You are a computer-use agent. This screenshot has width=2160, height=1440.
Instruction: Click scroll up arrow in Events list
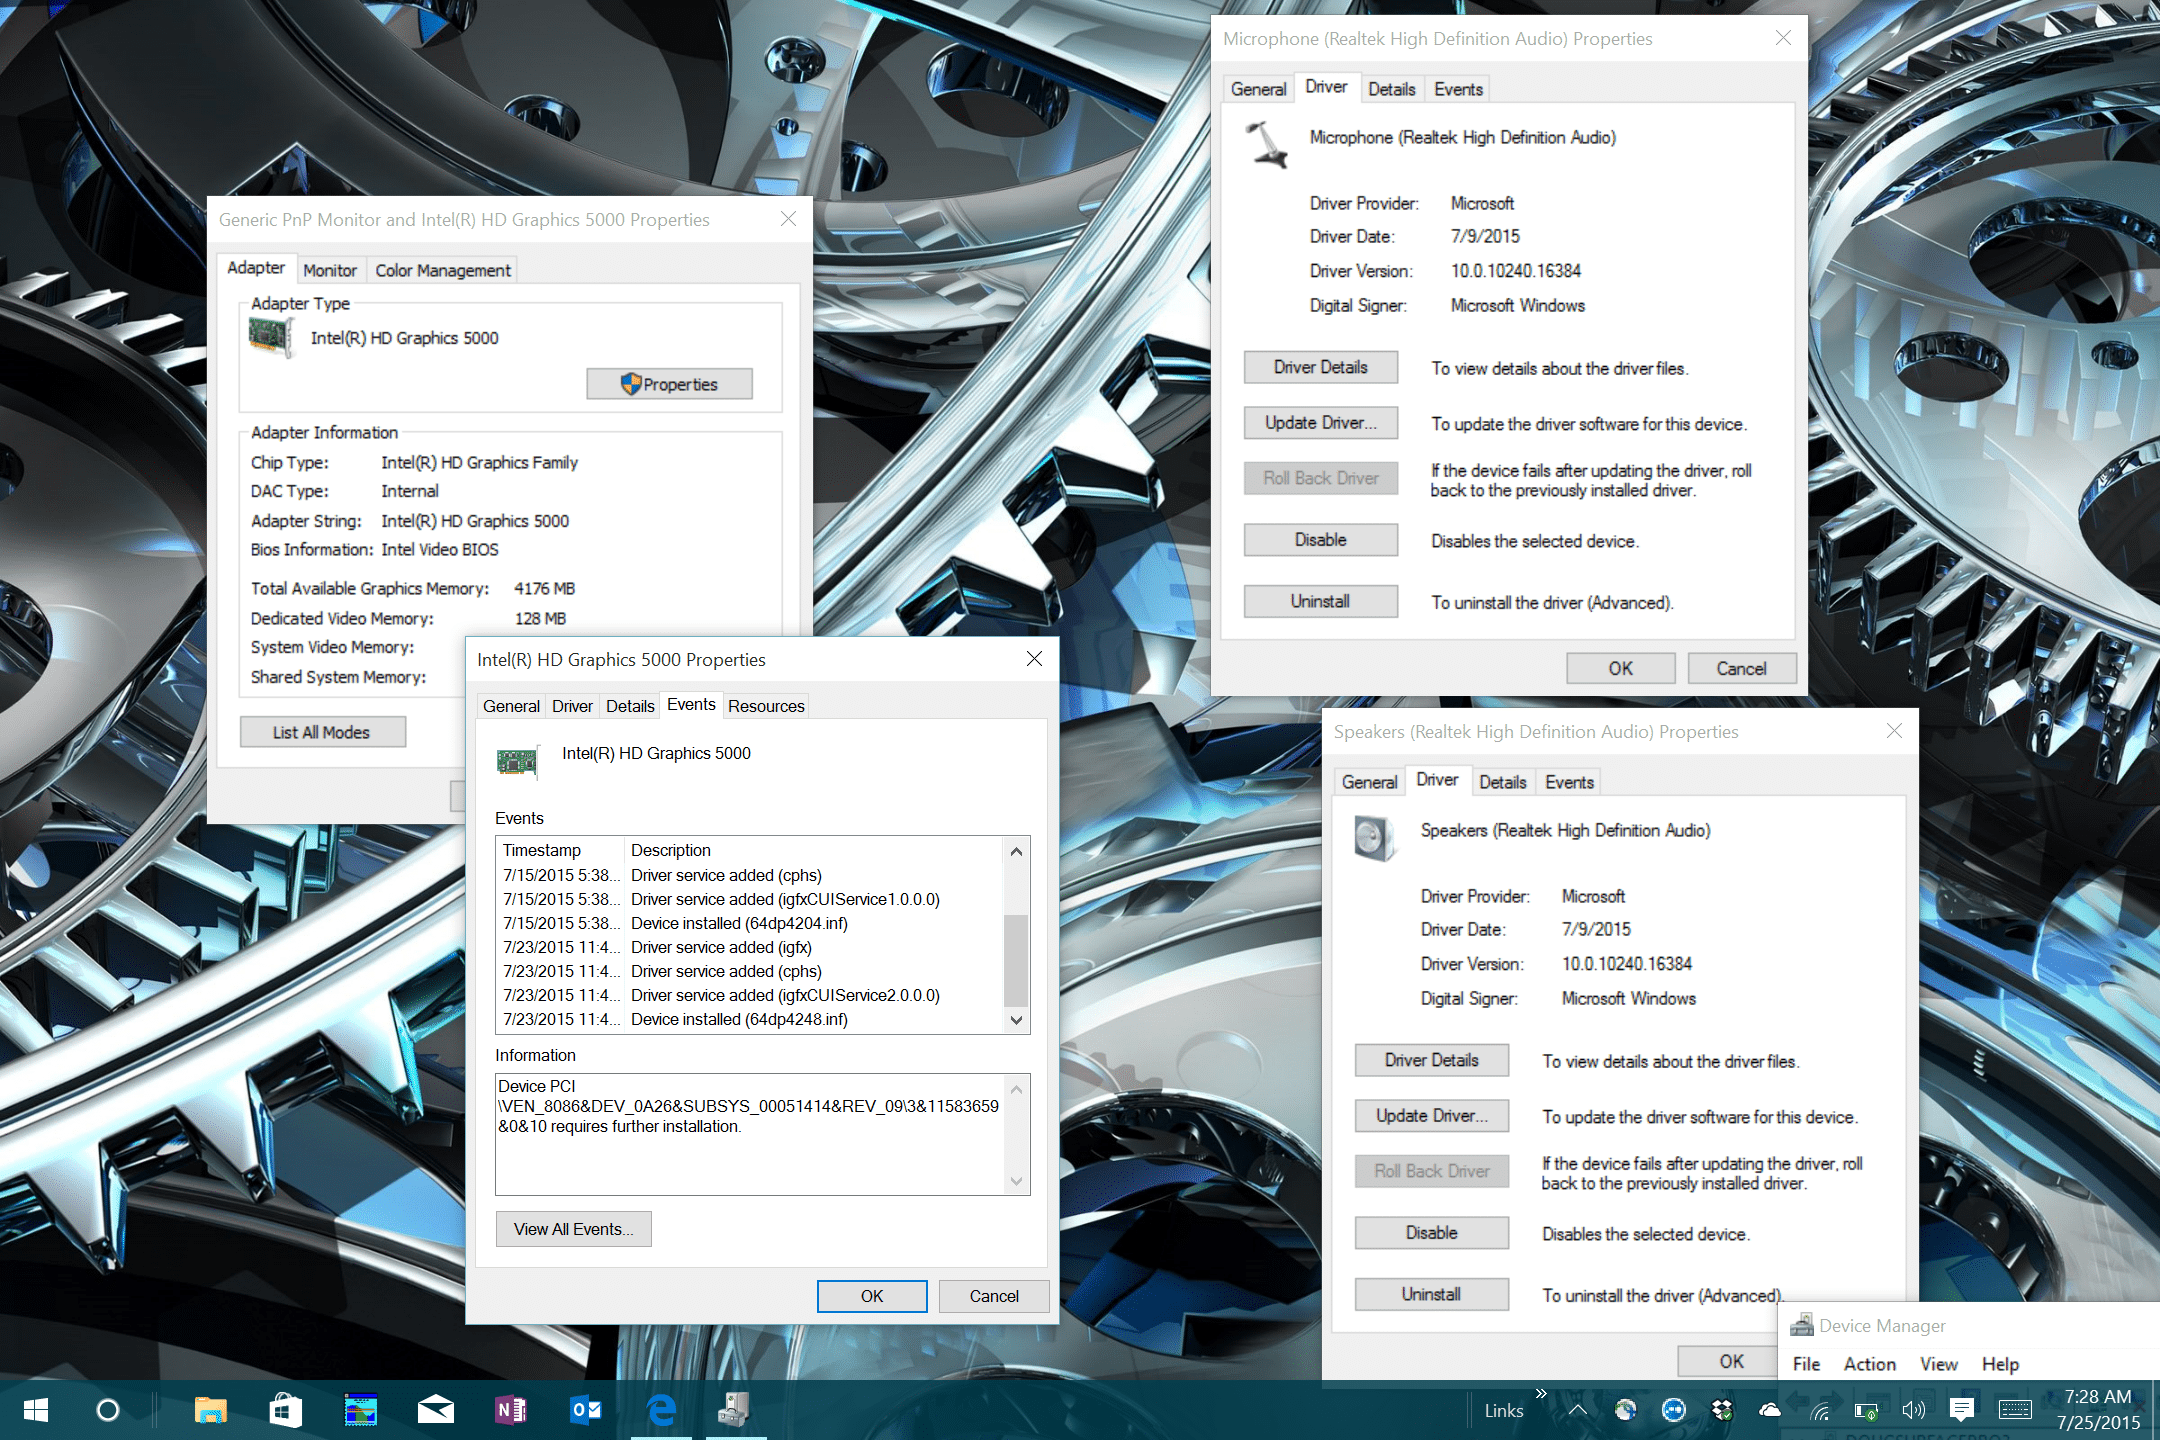(1016, 851)
